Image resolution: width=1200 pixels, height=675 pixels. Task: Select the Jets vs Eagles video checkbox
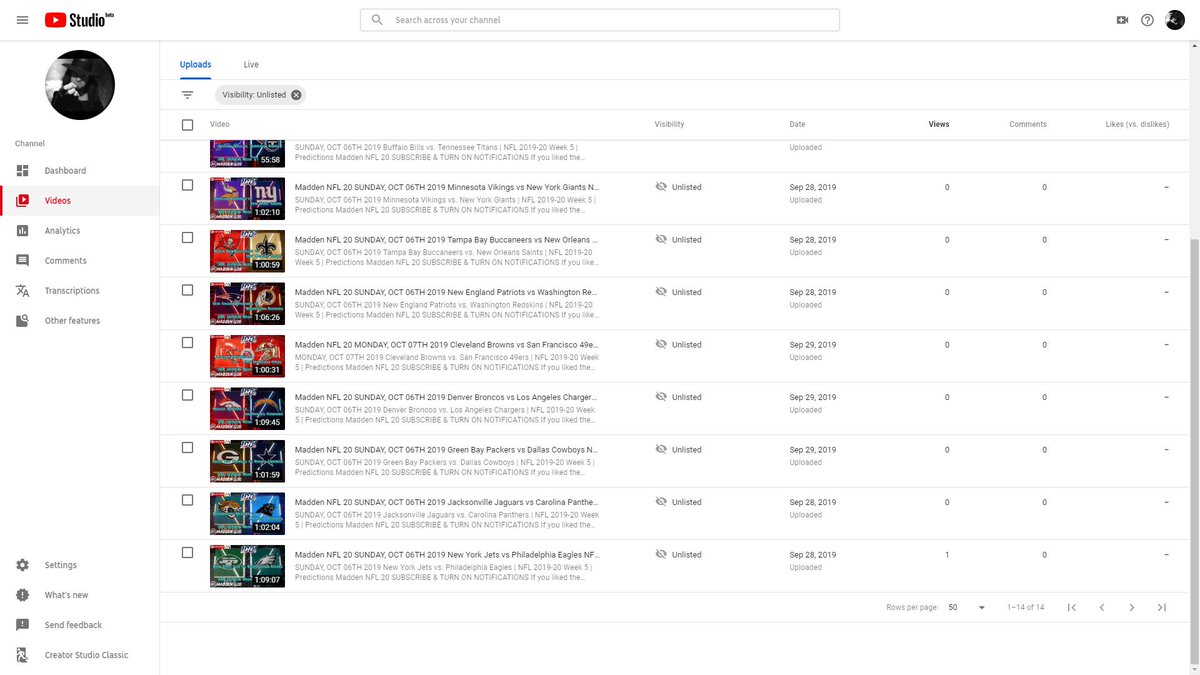pos(187,552)
